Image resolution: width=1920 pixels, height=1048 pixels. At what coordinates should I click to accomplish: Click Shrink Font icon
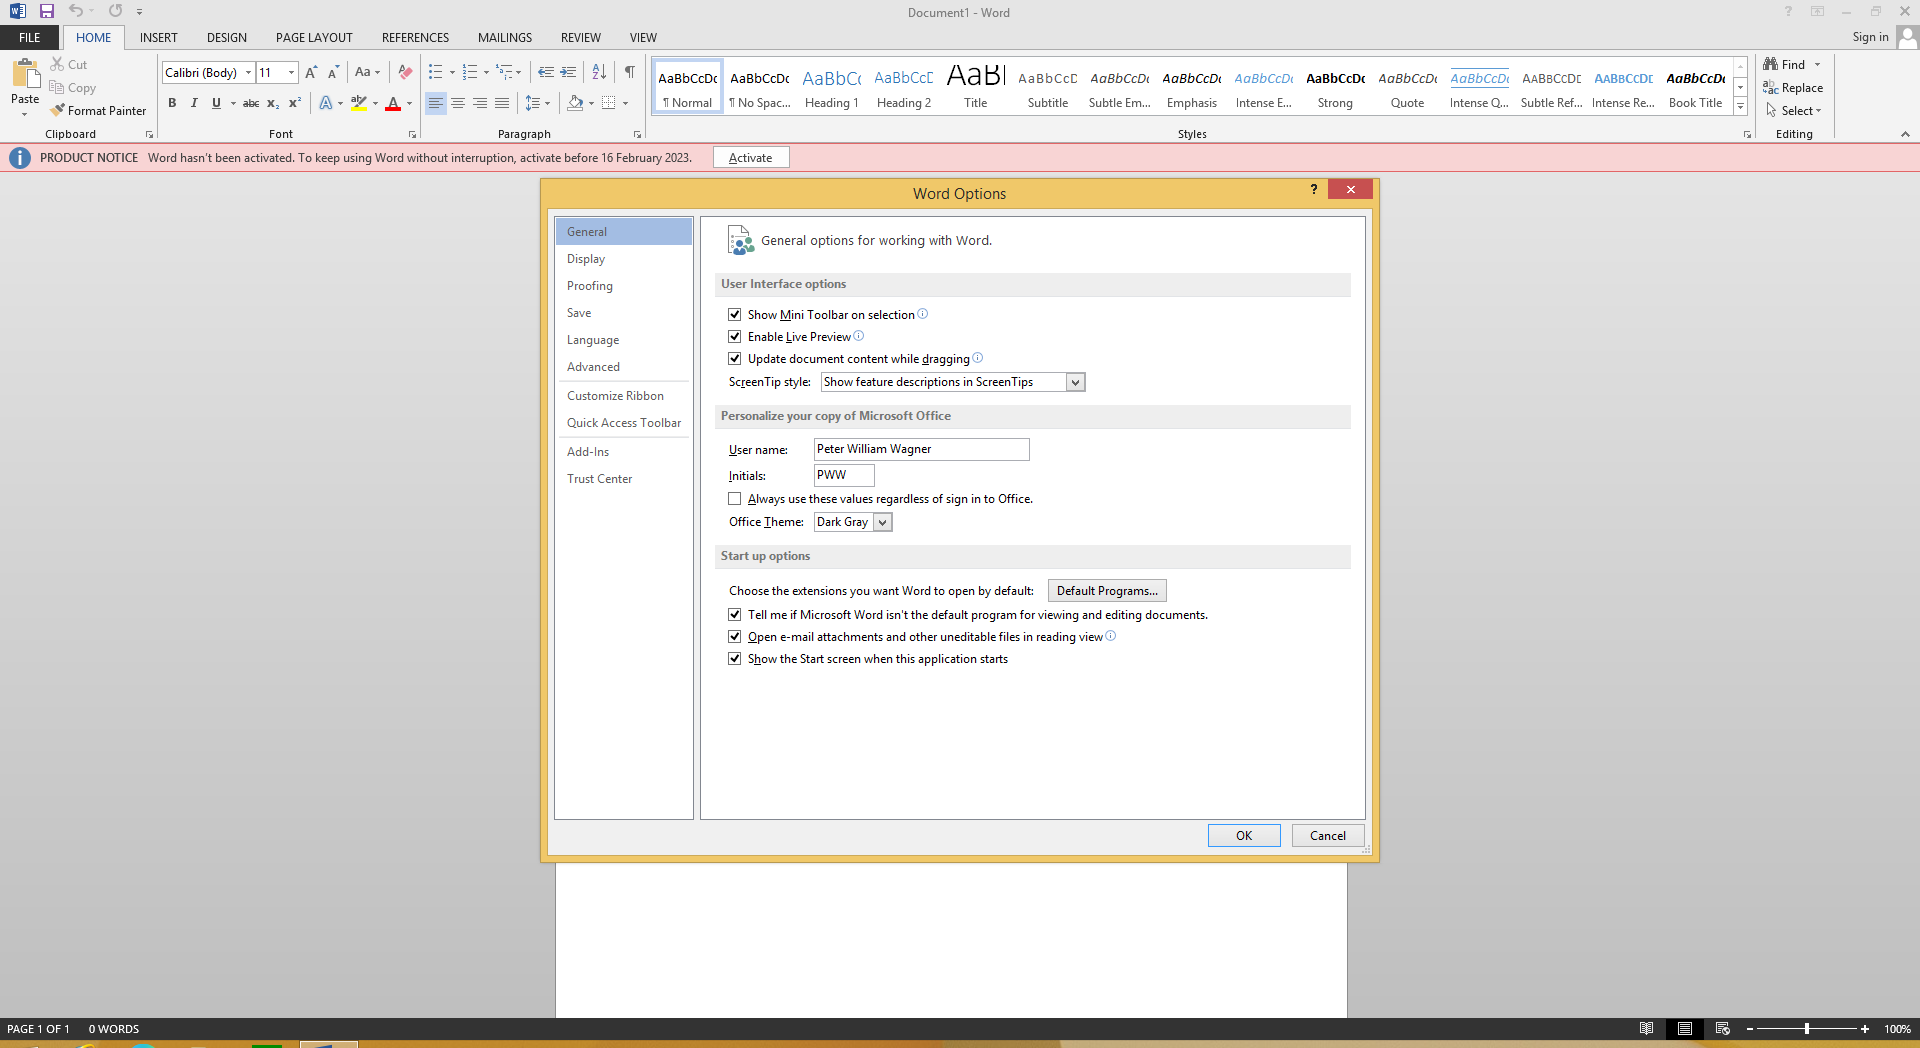click(x=333, y=72)
